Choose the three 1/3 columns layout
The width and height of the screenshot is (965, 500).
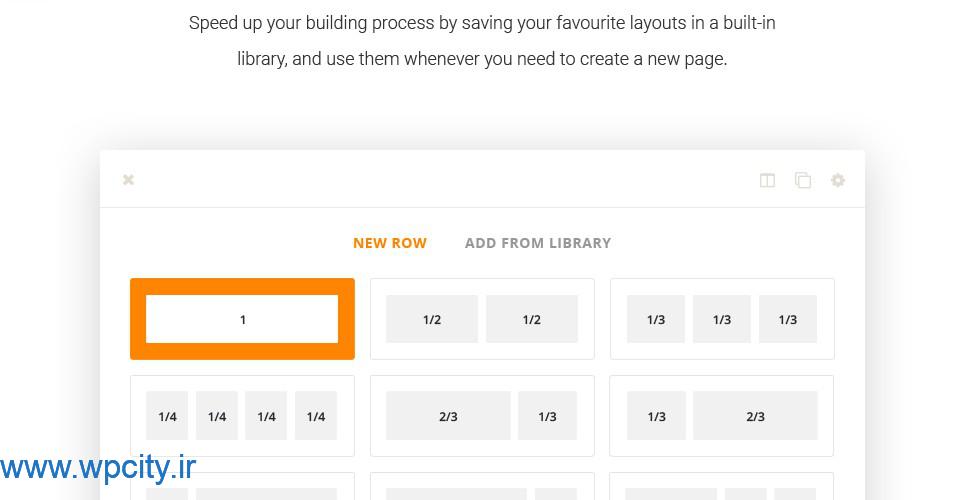tap(722, 319)
